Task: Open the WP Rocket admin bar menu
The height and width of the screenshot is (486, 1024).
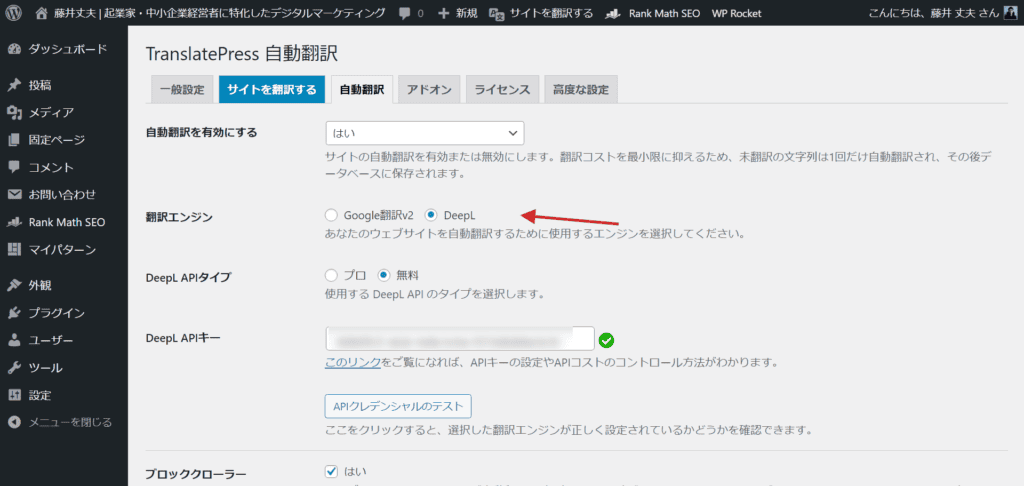Action: click(736, 13)
